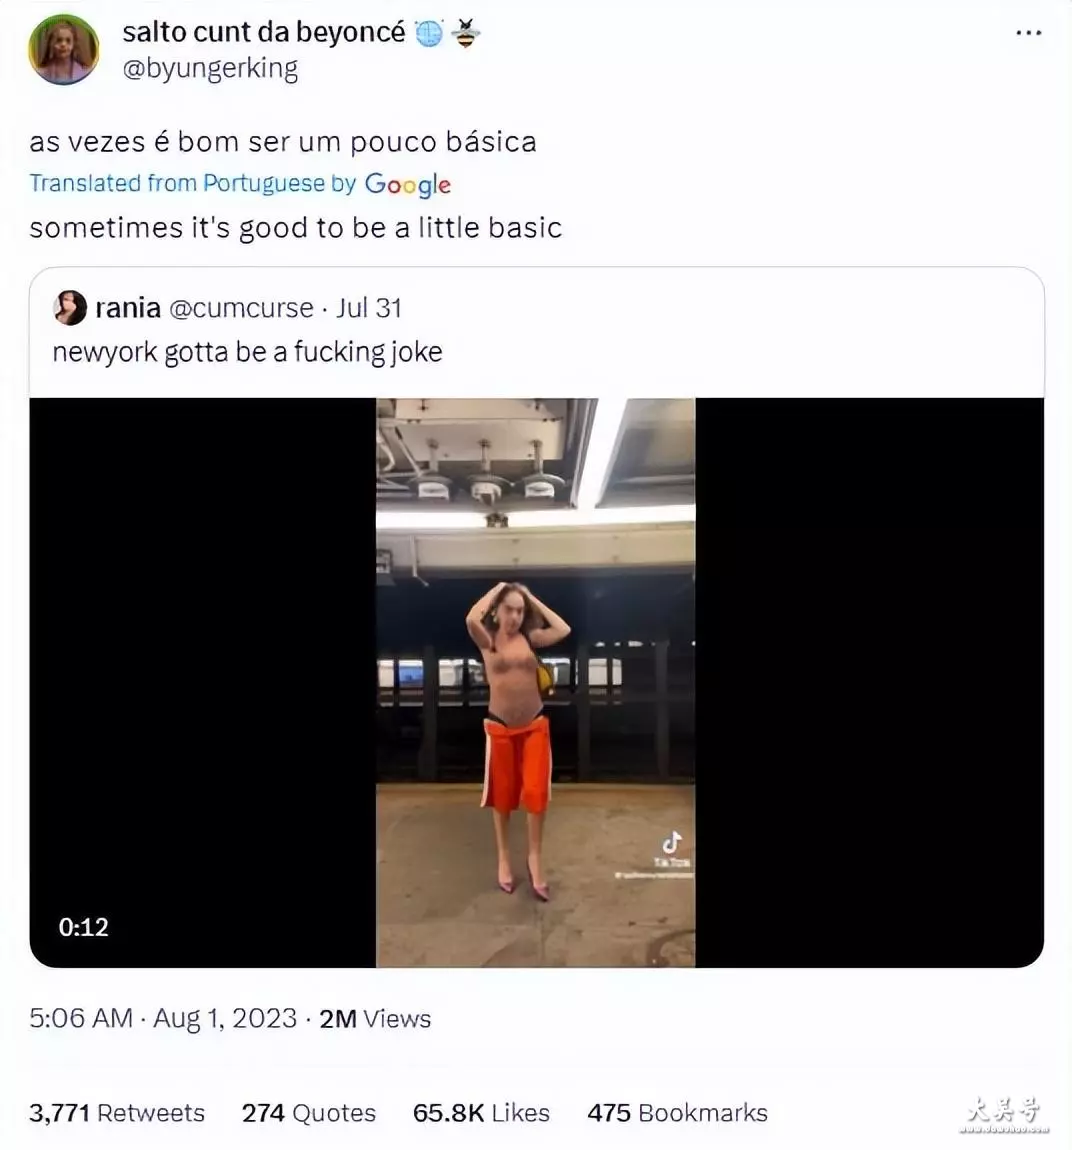Click Translated from Portuguese by link
This screenshot has height=1150, width=1072.
pos(193,183)
